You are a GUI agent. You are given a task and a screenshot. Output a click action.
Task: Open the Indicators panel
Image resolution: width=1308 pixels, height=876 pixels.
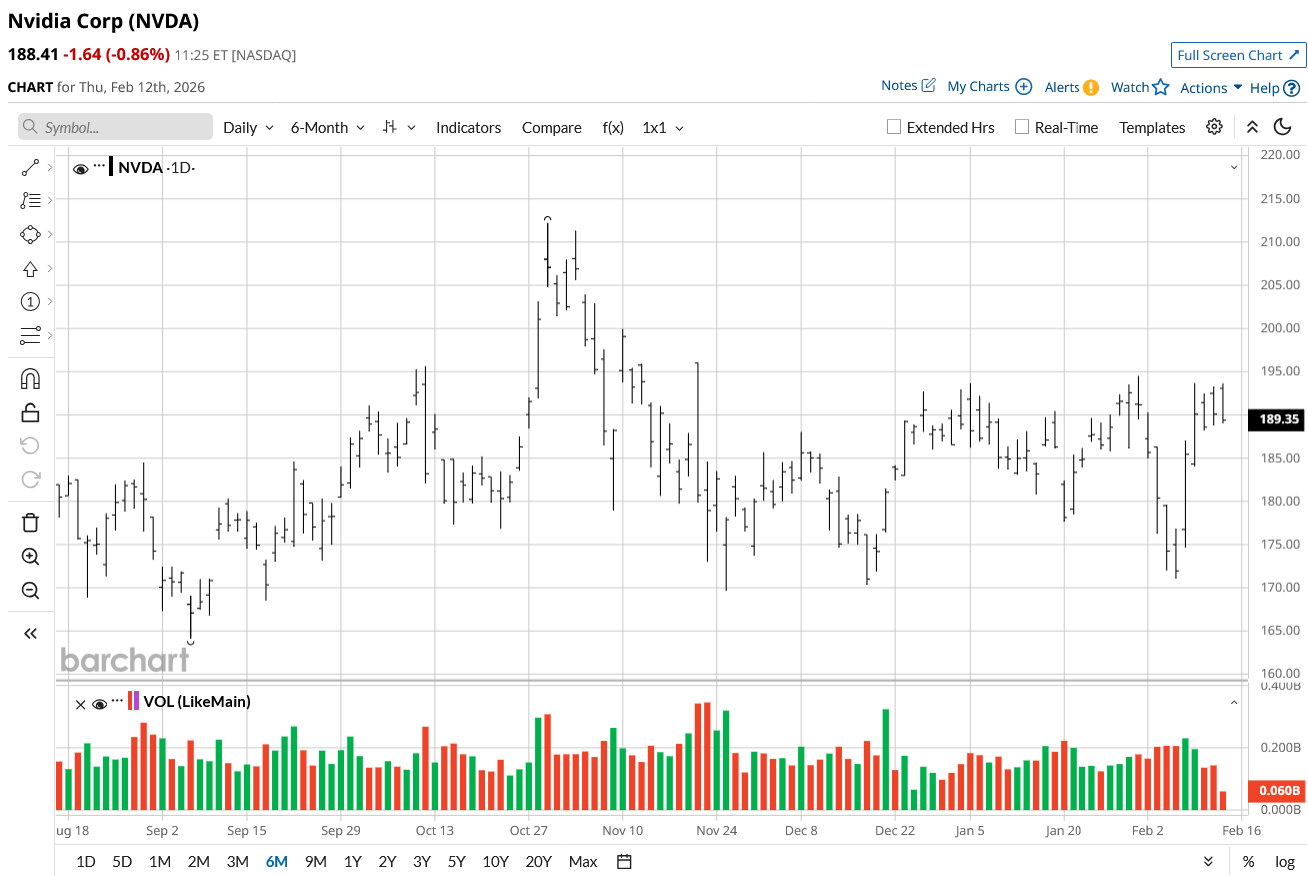pyautogui.click(x=468, y=128)
